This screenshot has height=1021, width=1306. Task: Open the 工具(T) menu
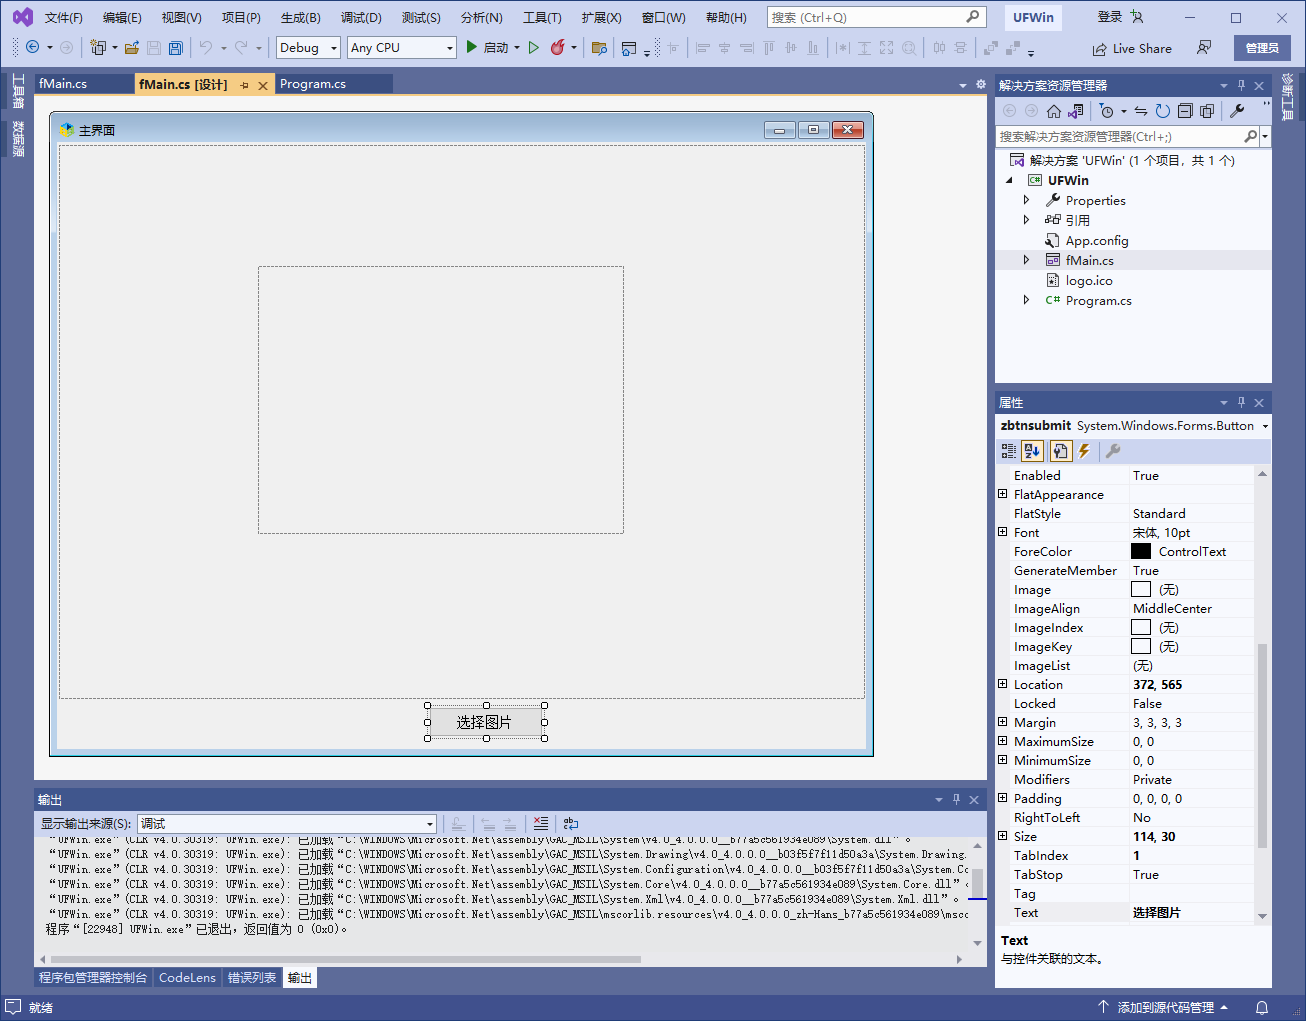tap(542, 17)
